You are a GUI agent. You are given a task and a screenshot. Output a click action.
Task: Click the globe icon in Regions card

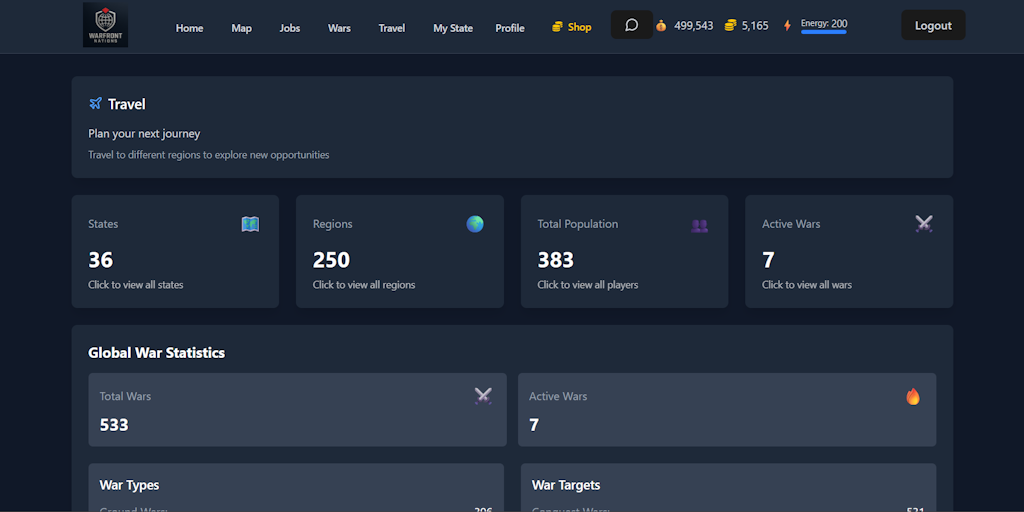coord(475,224)
